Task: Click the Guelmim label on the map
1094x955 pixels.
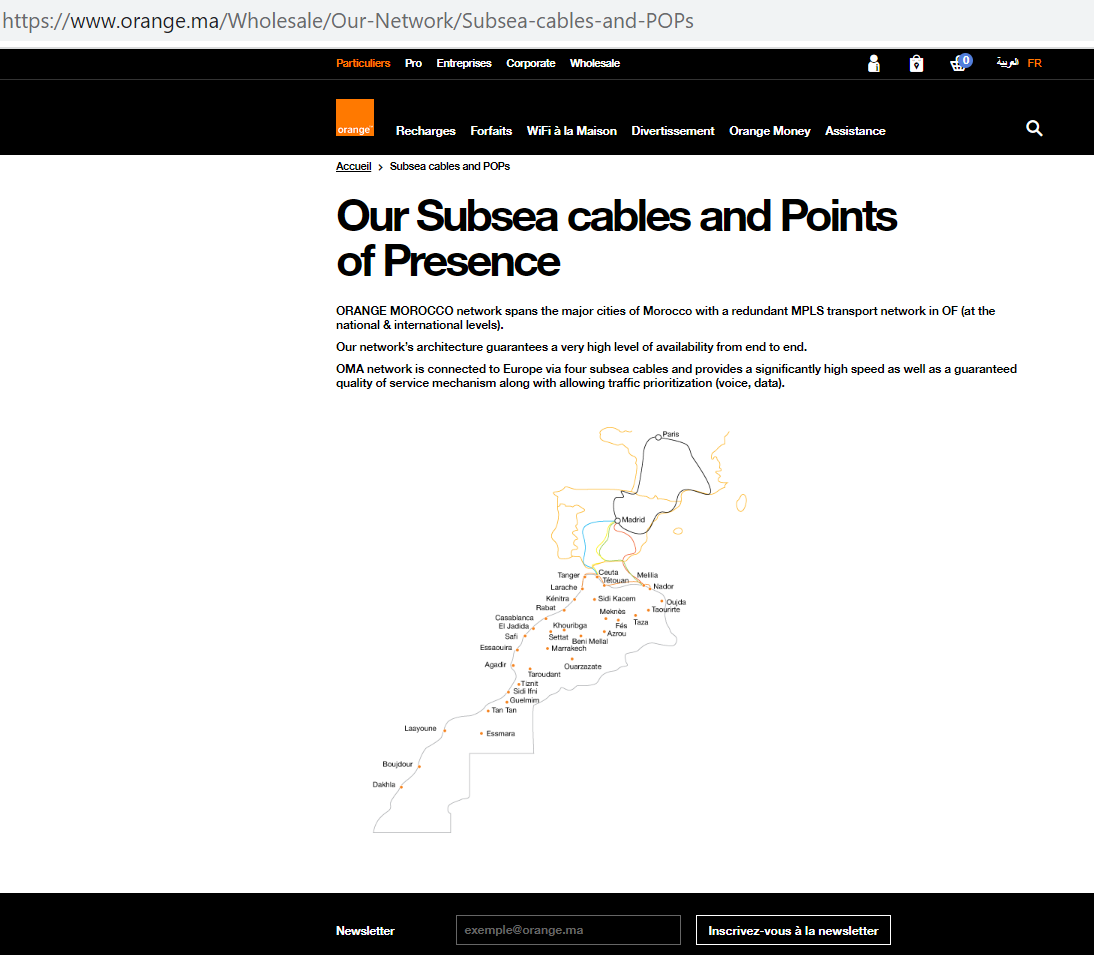Action: (x=524, y=700)
